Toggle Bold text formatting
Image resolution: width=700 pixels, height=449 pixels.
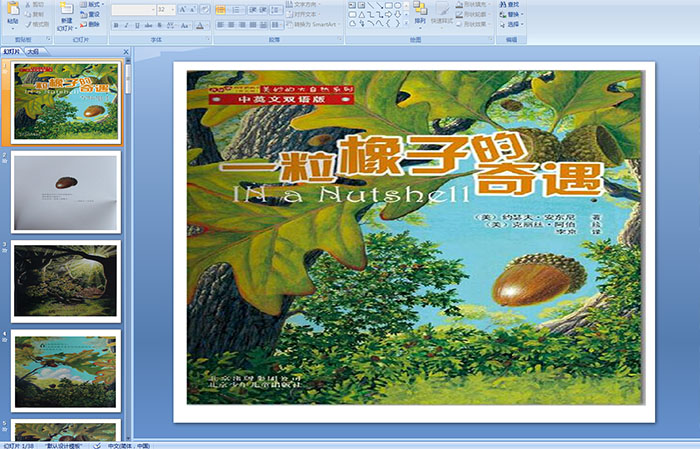116,25
